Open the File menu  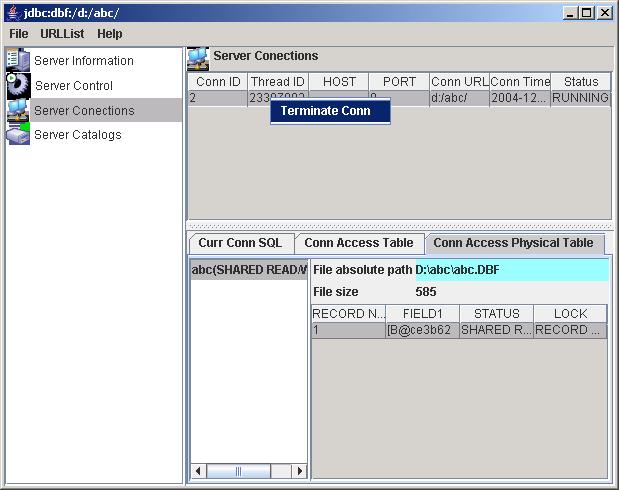[19, 34]
